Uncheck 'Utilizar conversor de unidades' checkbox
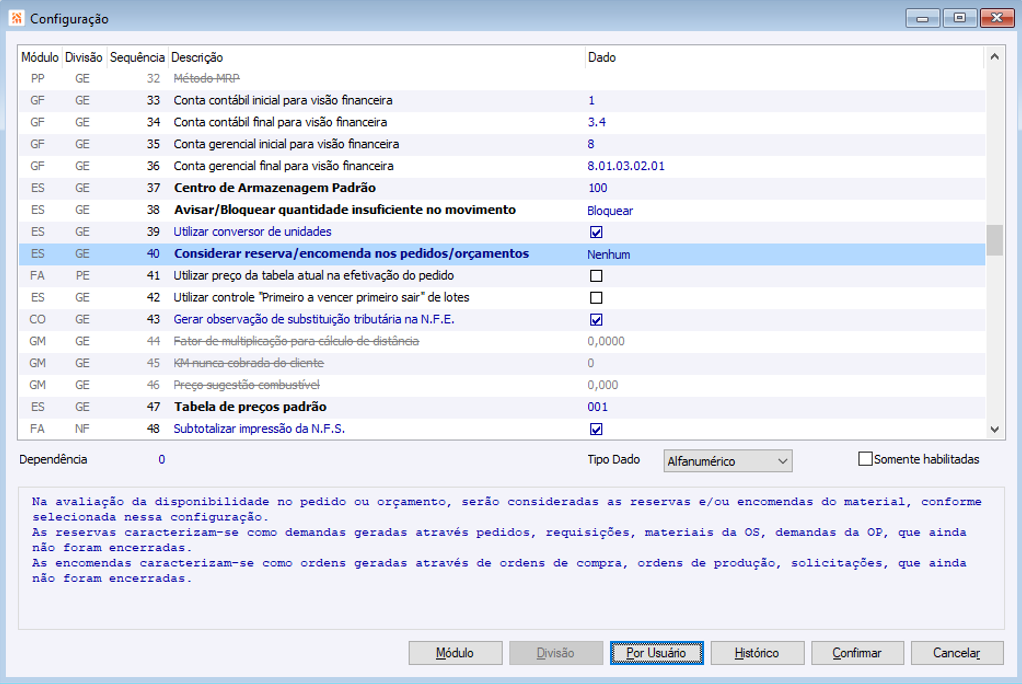Image resolution: width=1022 pixels, height=684 pixels. pyautogui.click(x=596, y=232)
